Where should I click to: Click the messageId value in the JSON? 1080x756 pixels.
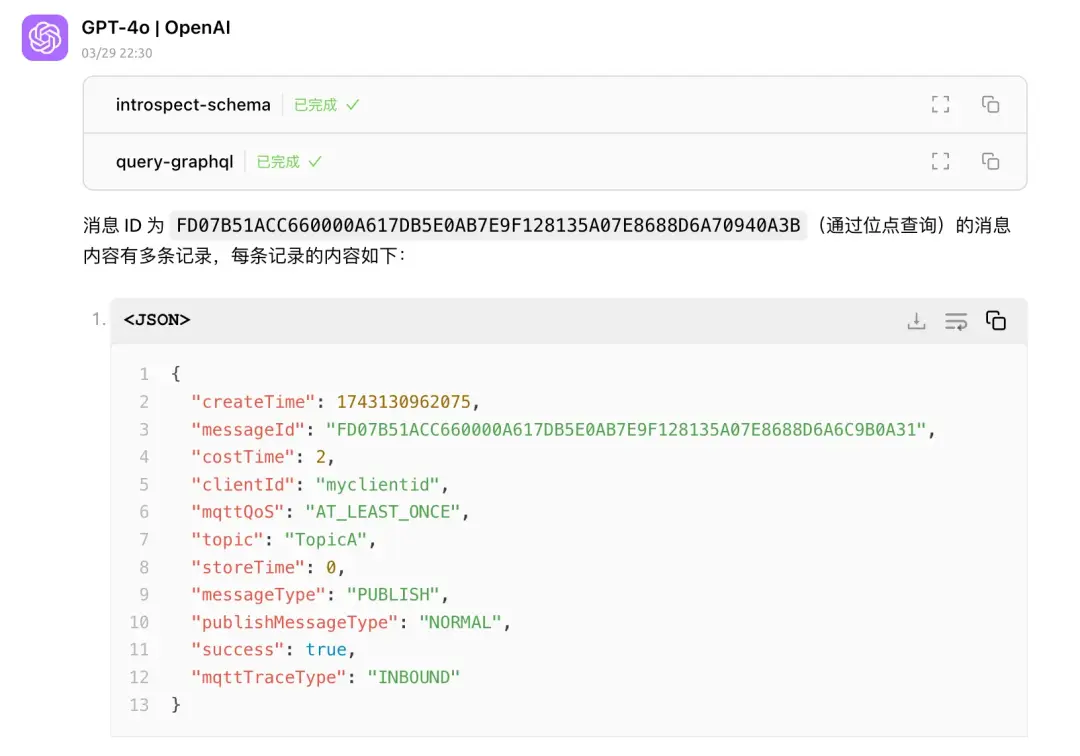coord(630,430)
